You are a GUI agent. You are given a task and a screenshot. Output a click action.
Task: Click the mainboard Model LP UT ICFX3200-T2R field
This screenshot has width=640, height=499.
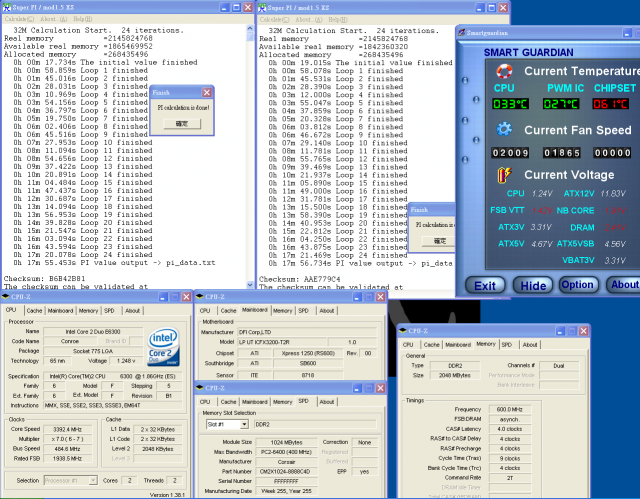[282, 342]
